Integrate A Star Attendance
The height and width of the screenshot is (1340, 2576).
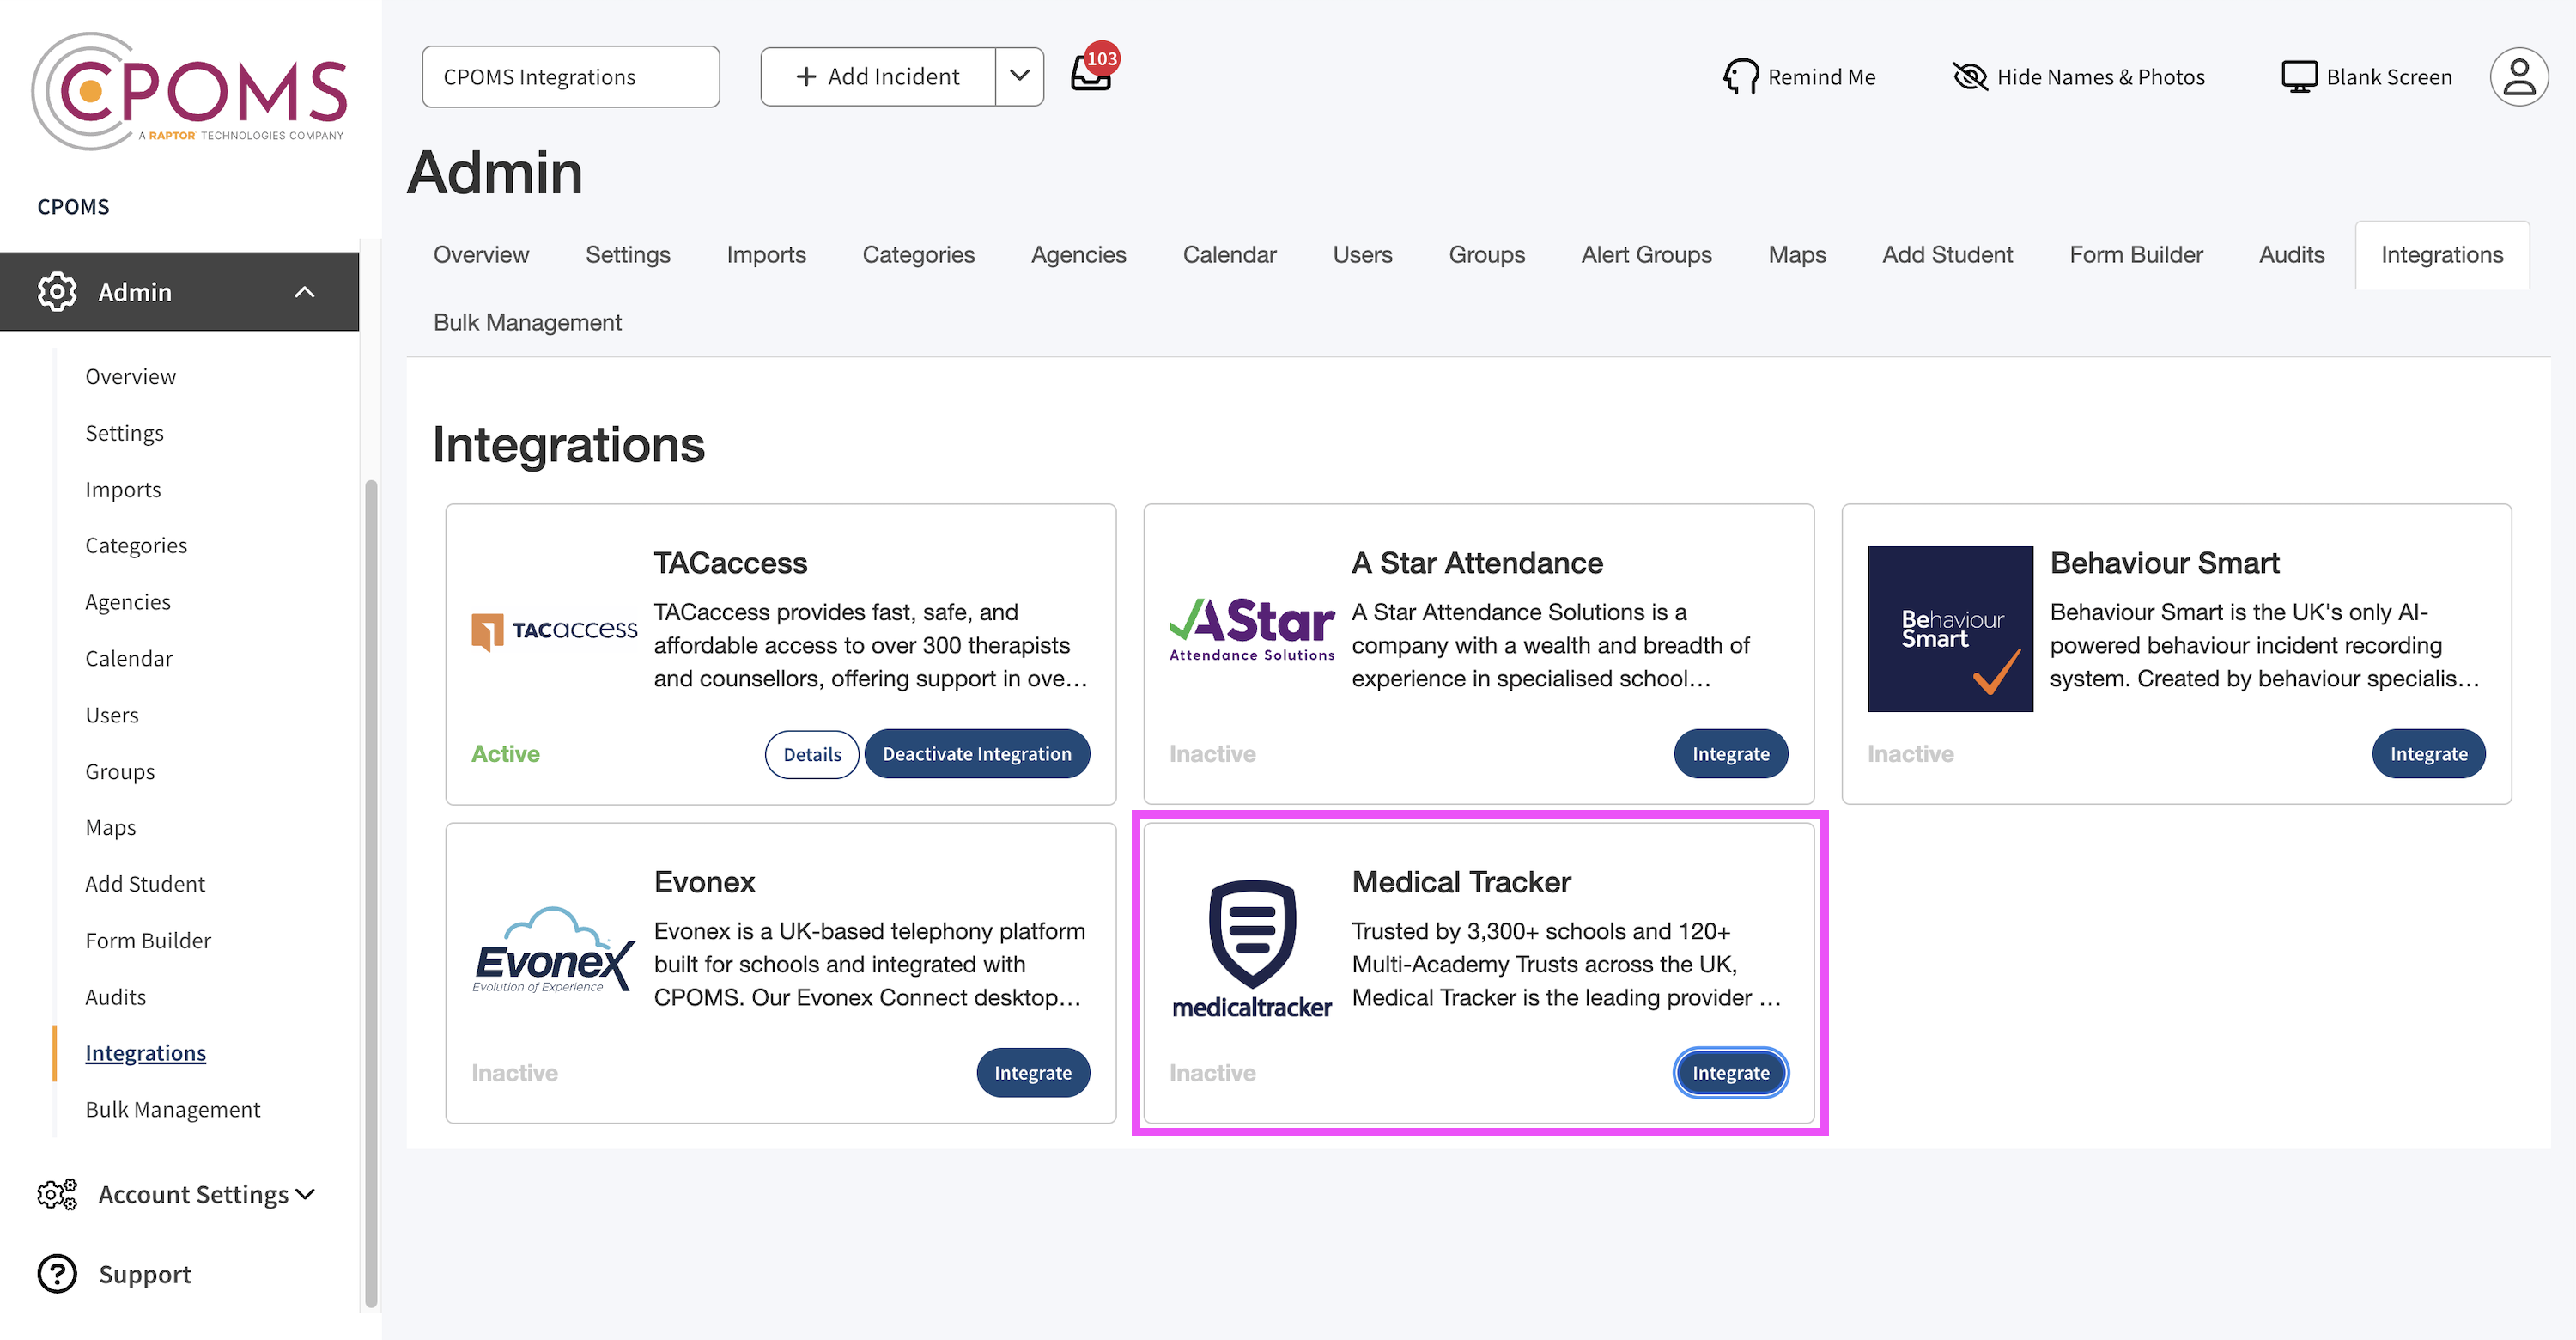pyautogui.click(x=1731, y=754)
